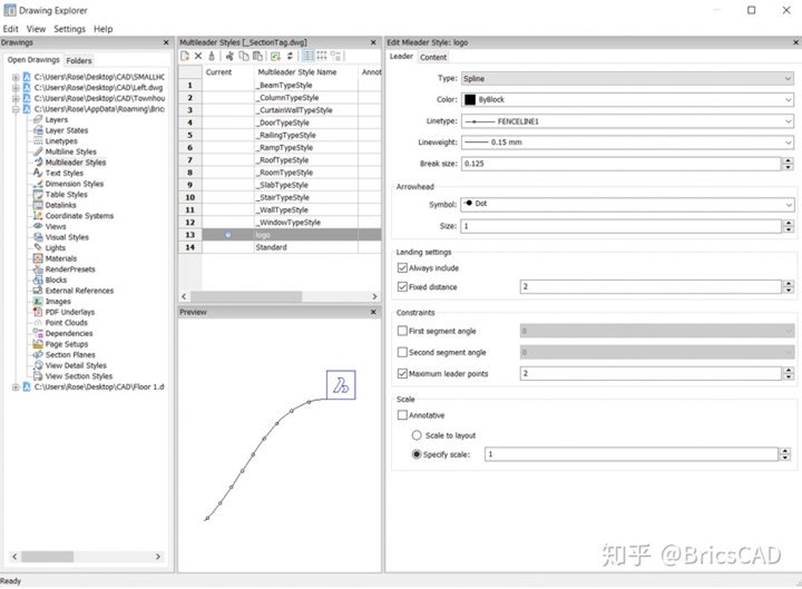Open Blocks in the drawing tree
Image resolution: width=802 pixels, height=589 pixels.
(56, 280)
